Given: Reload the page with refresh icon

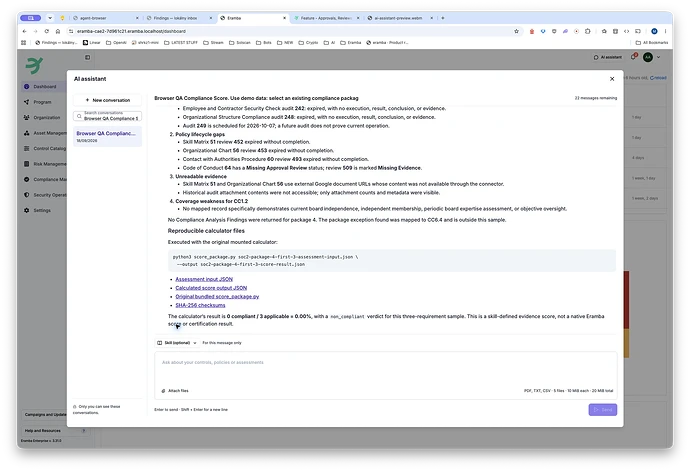Looking at the screenshot, I should [x=47, y=31].
